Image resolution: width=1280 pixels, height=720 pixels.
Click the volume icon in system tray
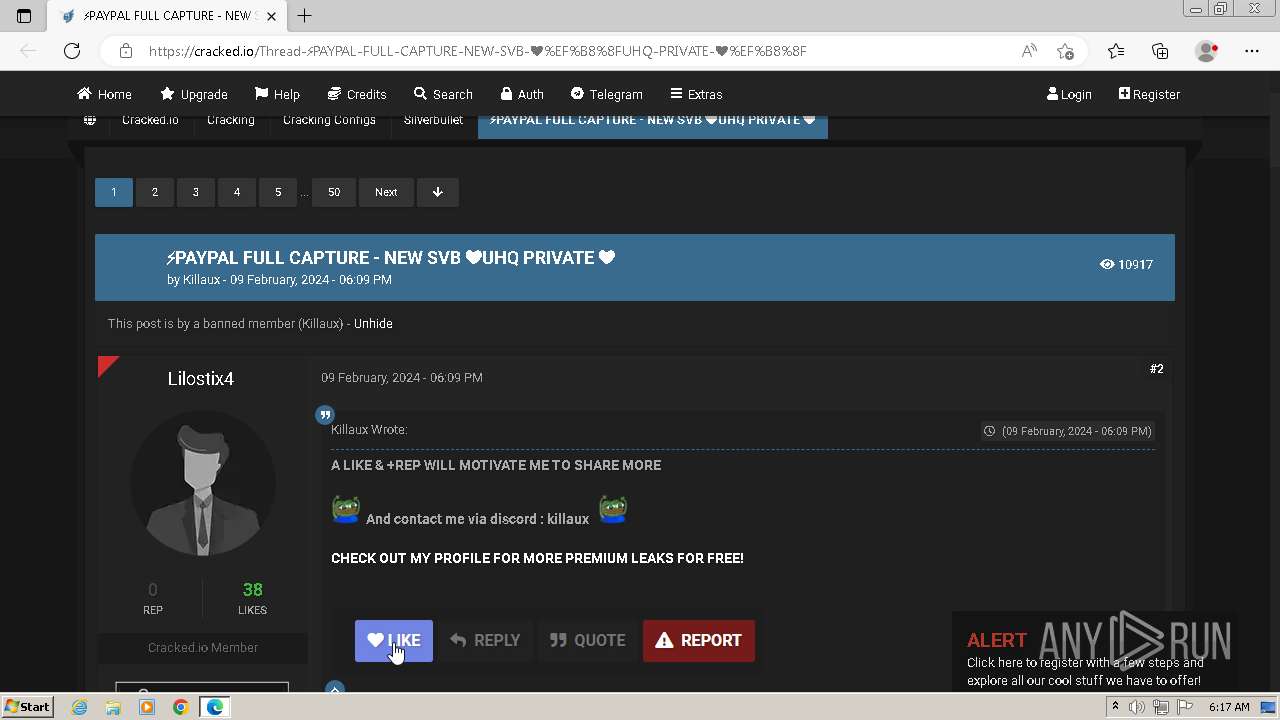coord(1137,707)
